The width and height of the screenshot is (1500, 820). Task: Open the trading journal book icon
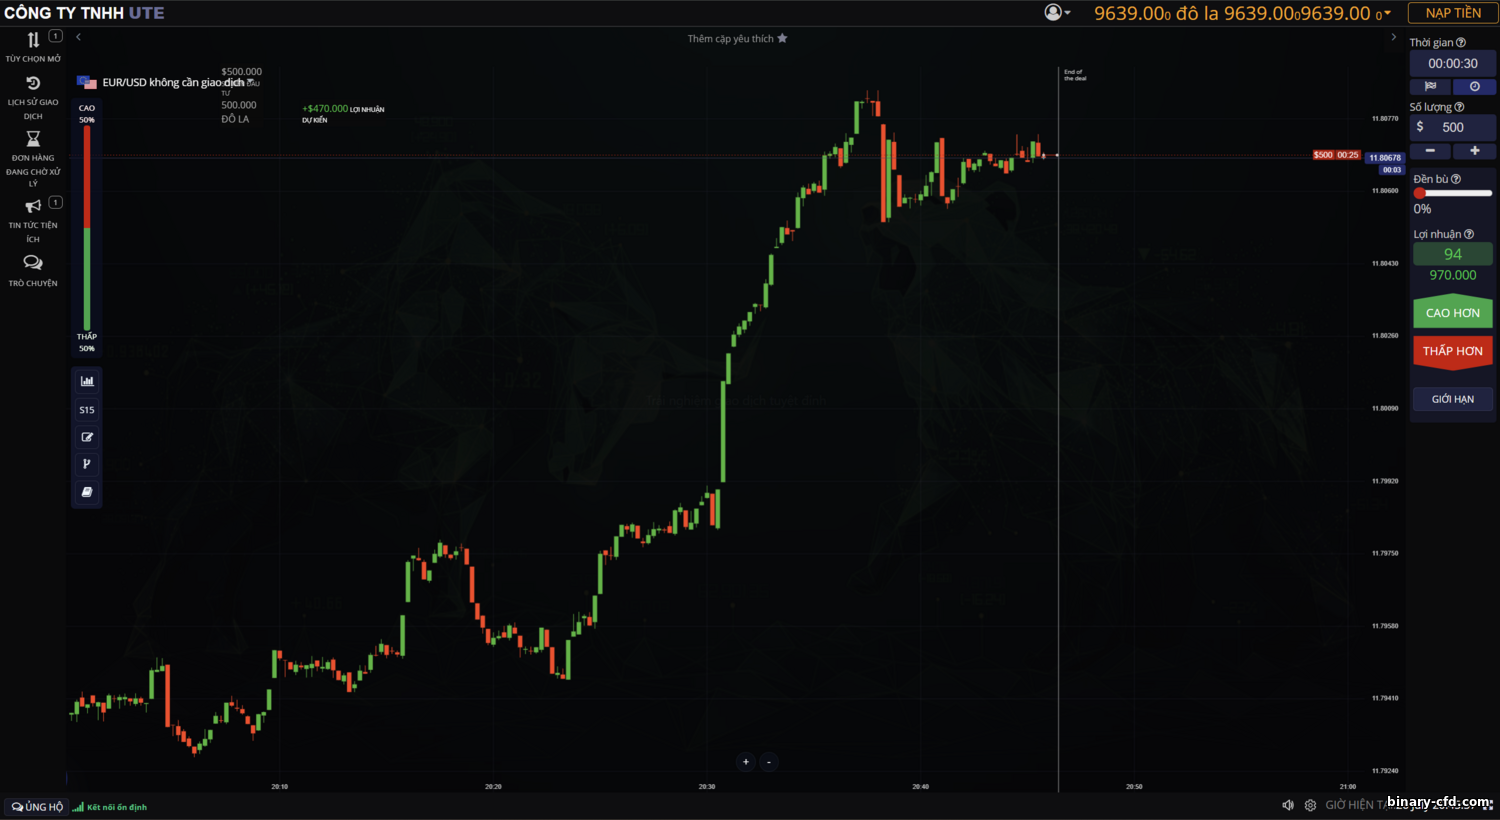[x=86, y=492]
